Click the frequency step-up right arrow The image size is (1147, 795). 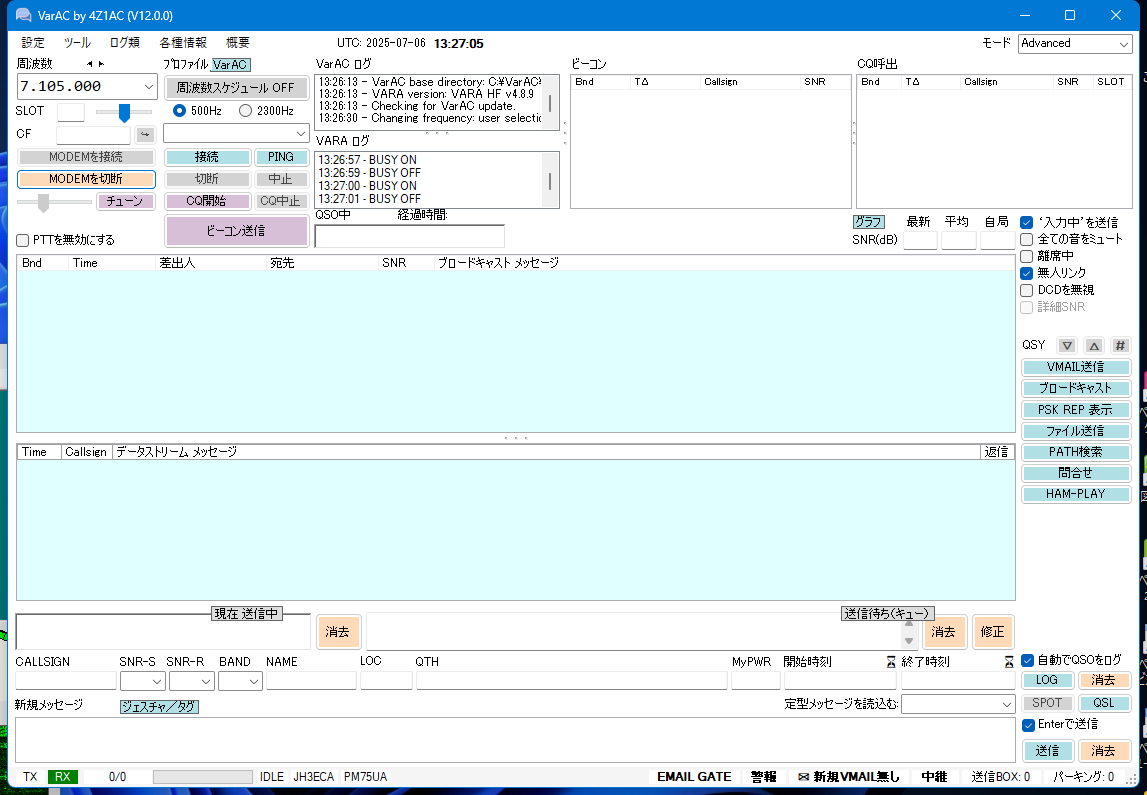click(x=101, y=64)
